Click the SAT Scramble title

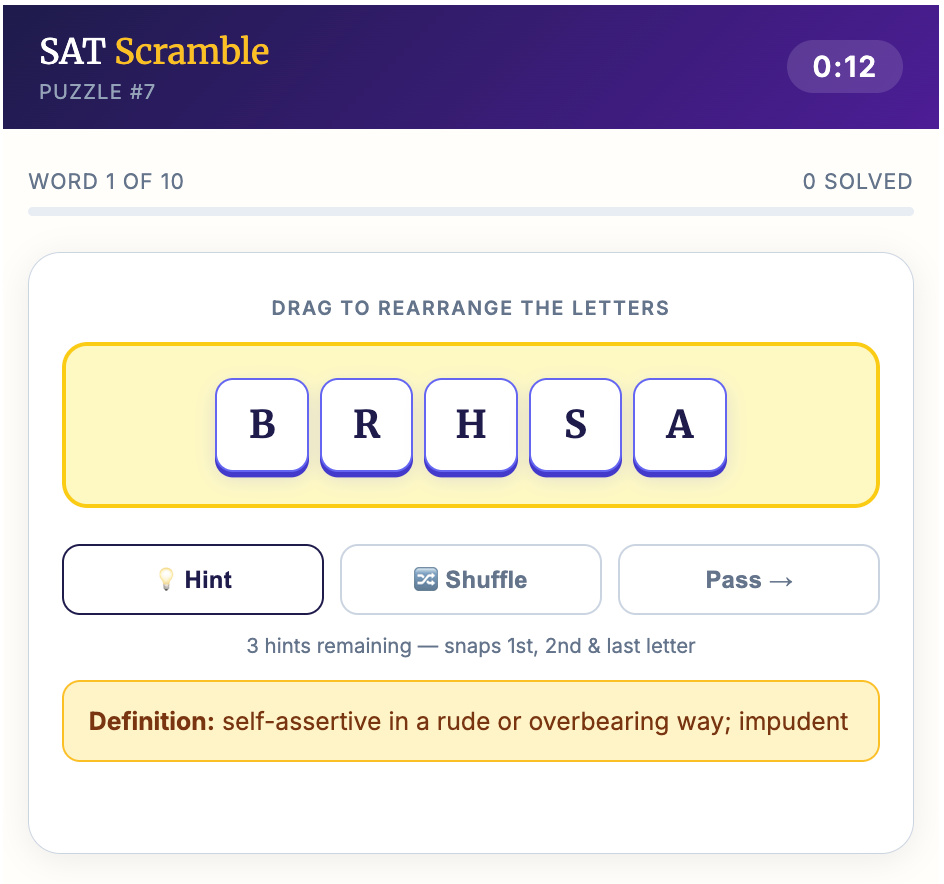coord(154,51)
